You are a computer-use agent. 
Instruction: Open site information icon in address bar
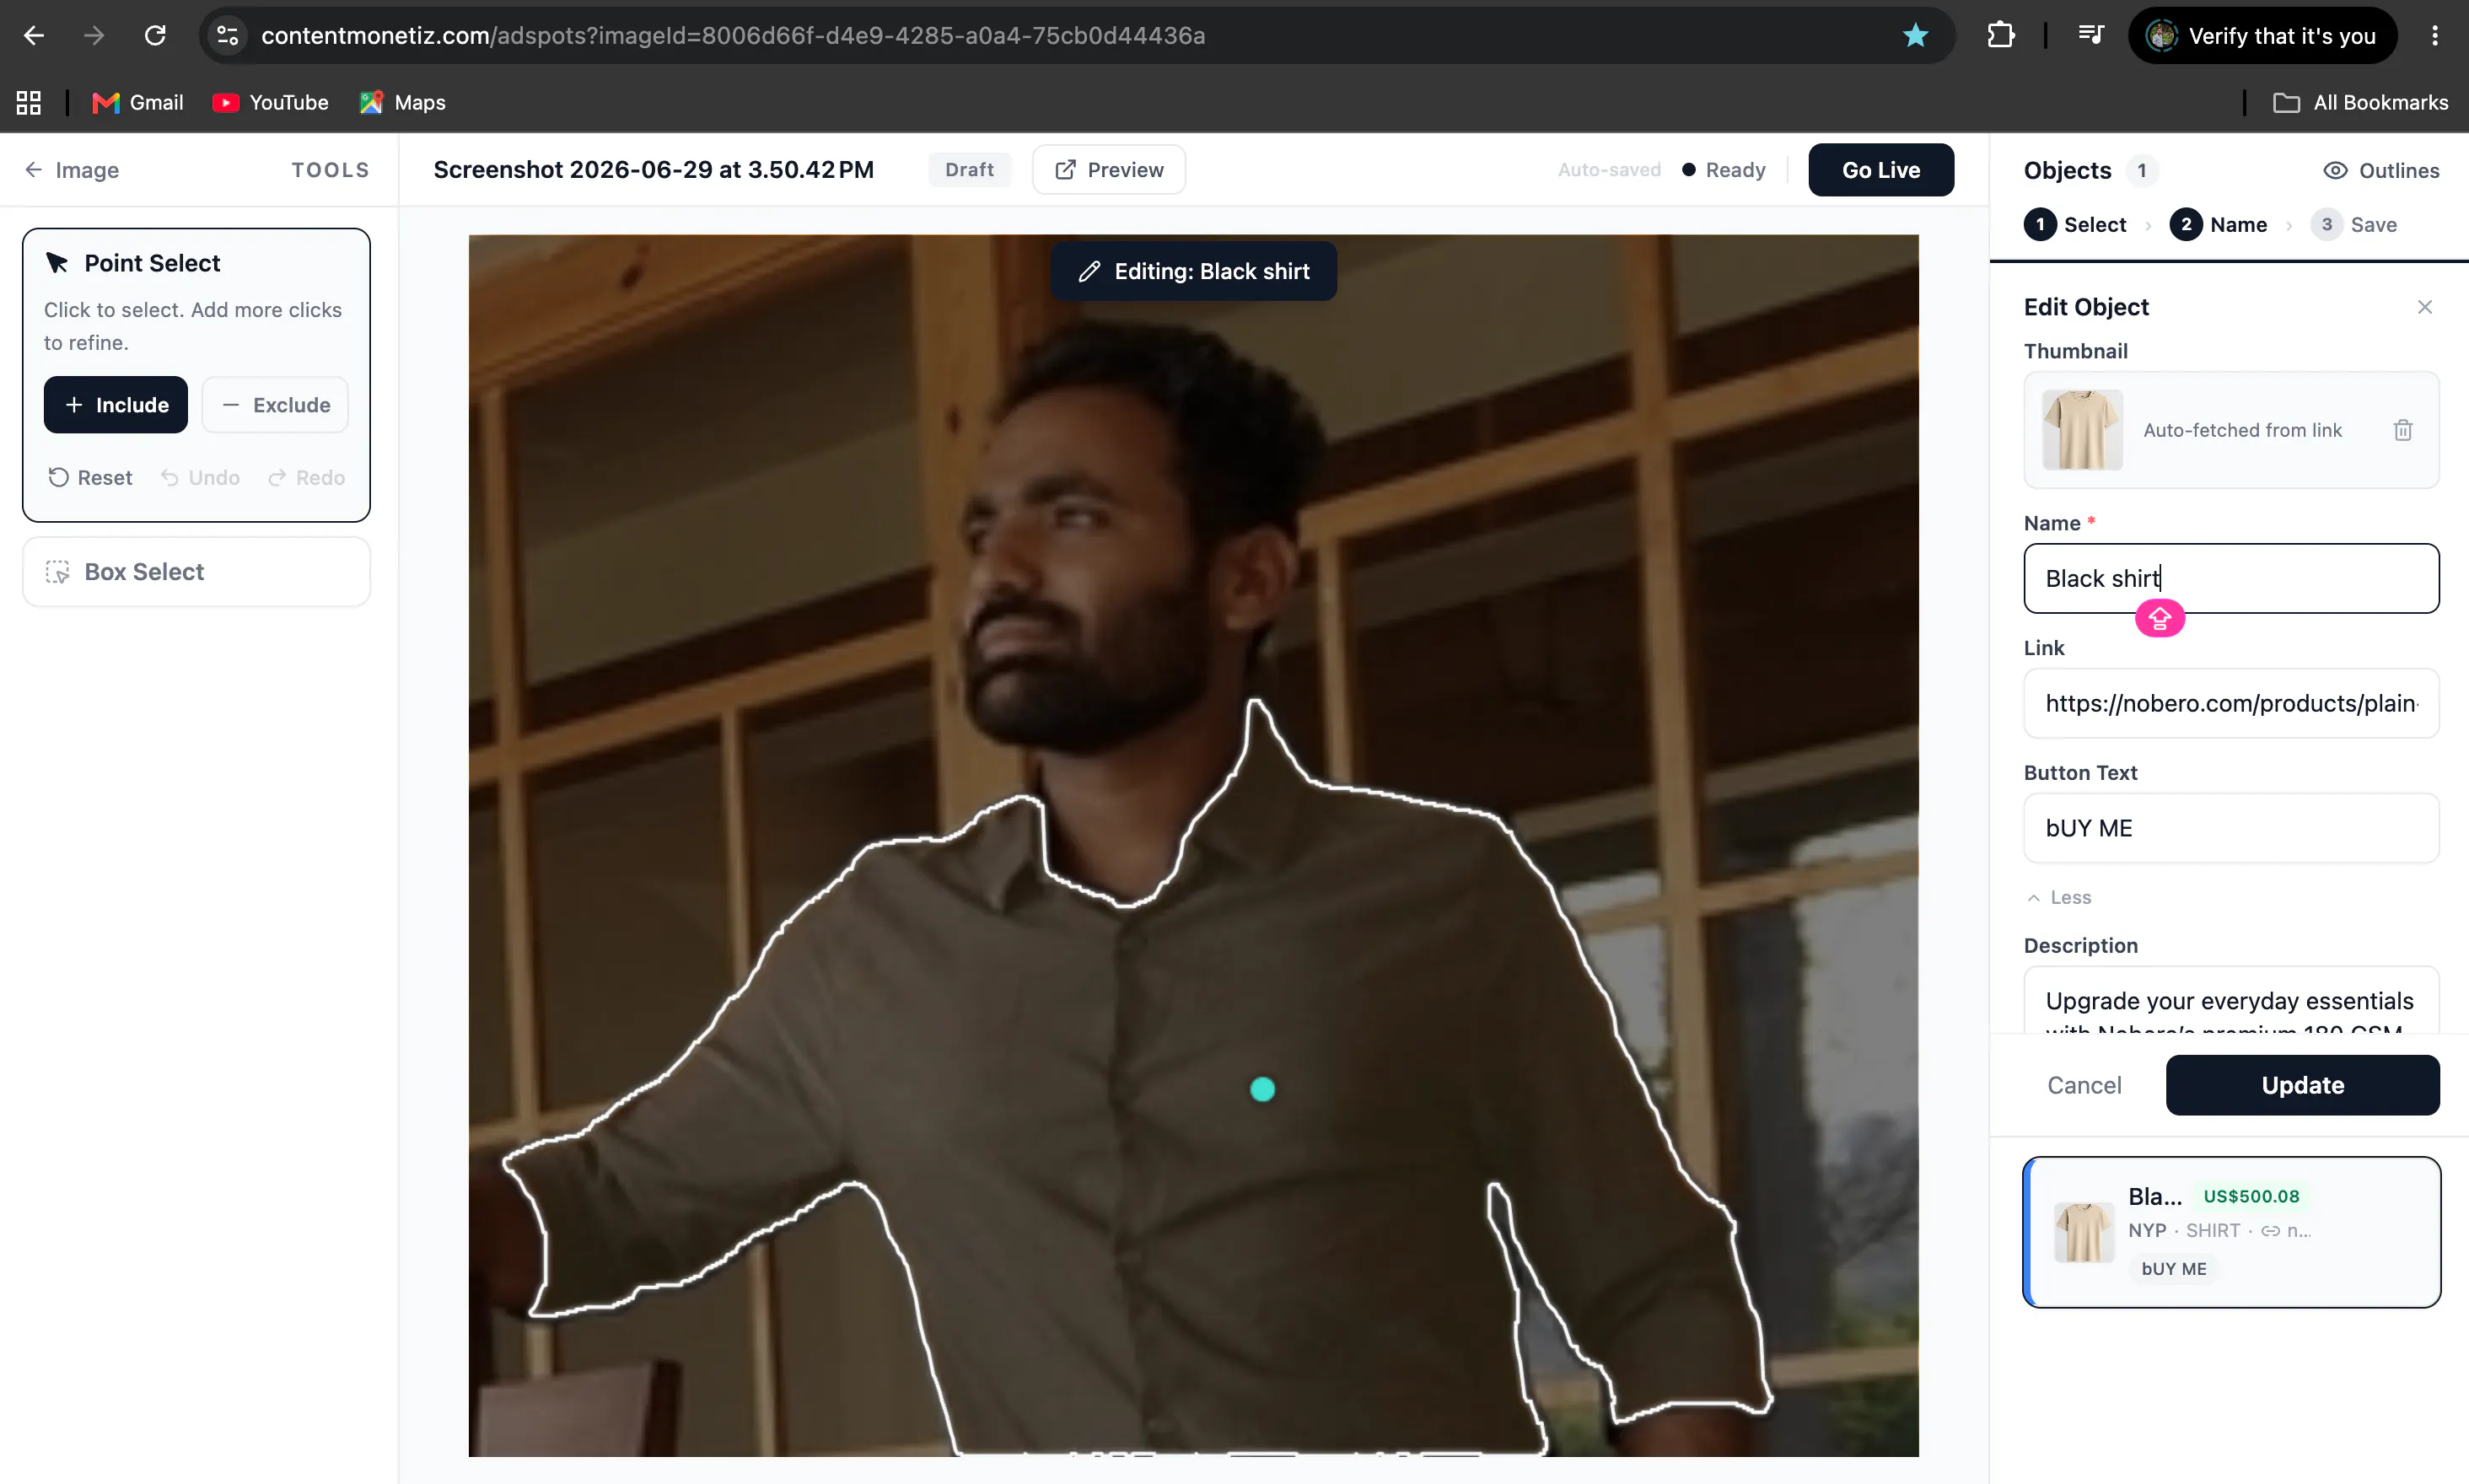pos(228,36)
